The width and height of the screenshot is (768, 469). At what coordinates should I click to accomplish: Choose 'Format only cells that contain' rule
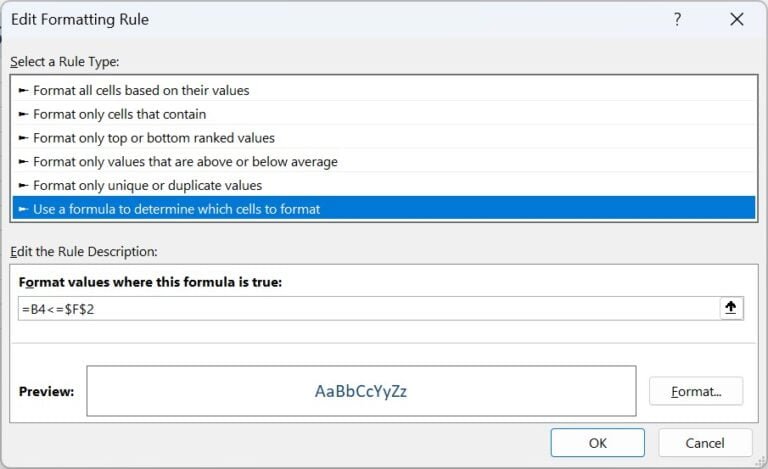click(x=119, y=114)
